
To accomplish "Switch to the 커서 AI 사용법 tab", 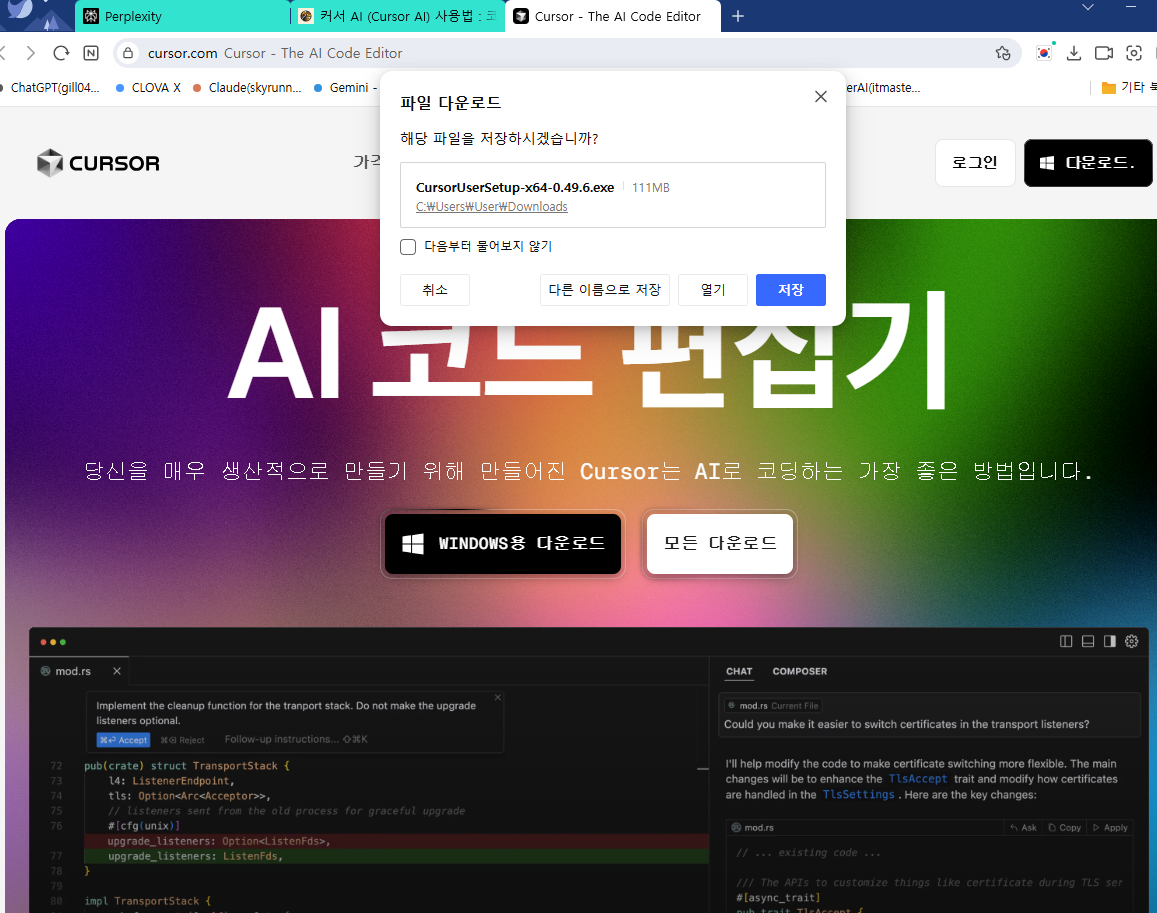I will click(x=398, y=16).
